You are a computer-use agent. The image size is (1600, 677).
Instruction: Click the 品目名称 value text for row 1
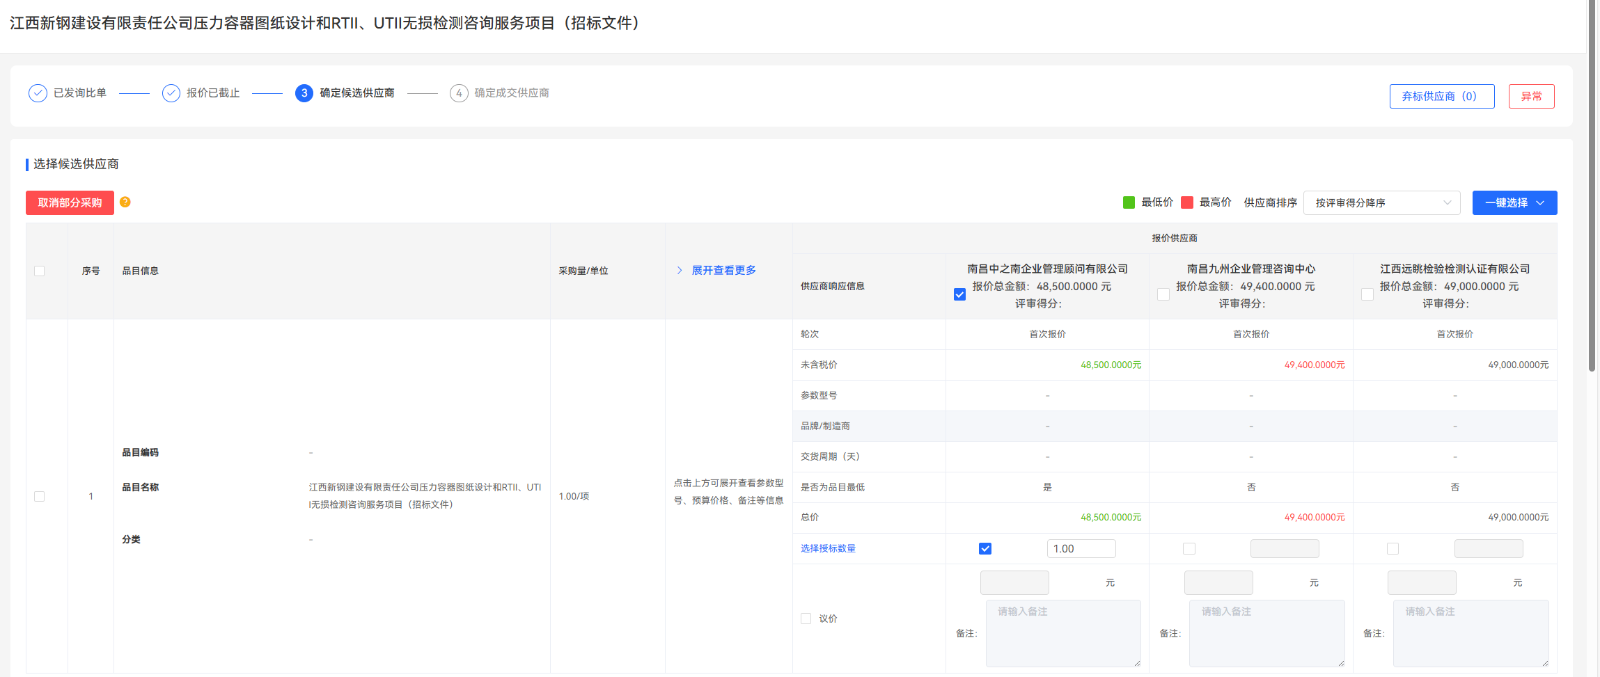click(425, 496)
